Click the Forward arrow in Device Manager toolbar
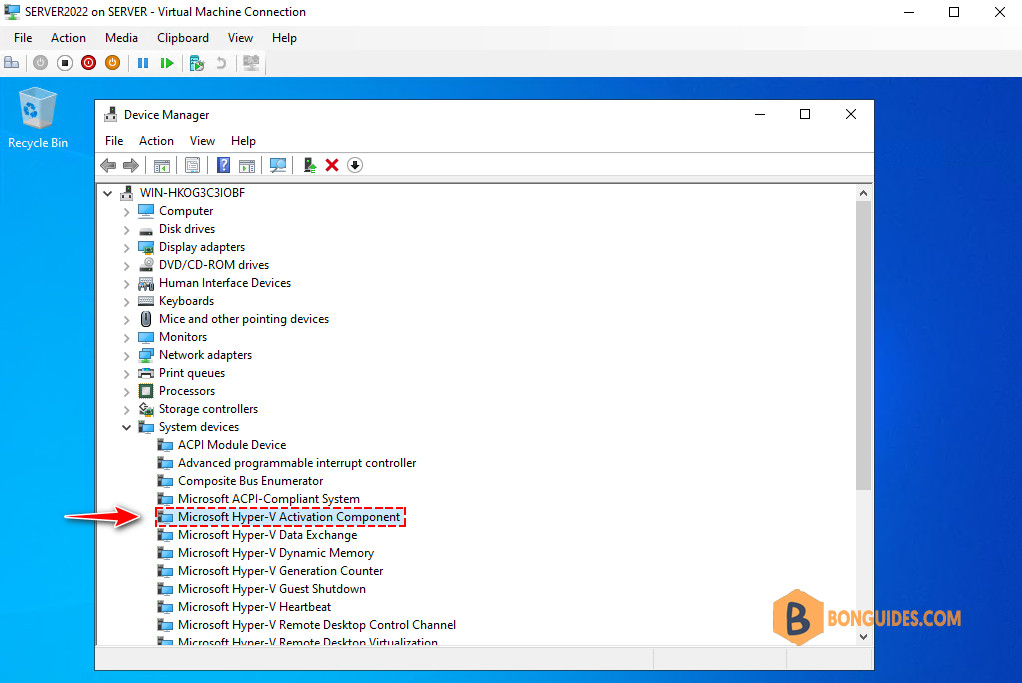Viewport: 1022px width, 683px height. coord(131,166)
